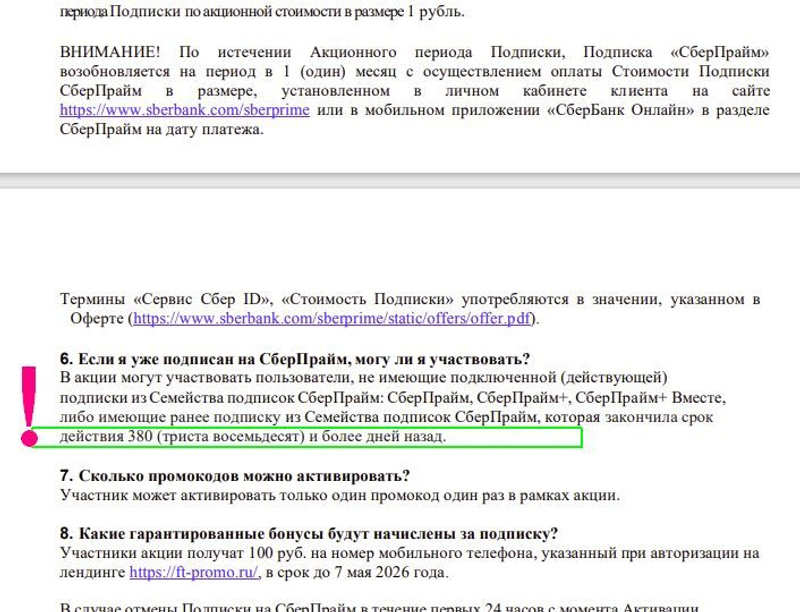Open the offer.pdf link in the Оферта reference
This screenshot has height=612, width=800.
[x=332, y=318]
